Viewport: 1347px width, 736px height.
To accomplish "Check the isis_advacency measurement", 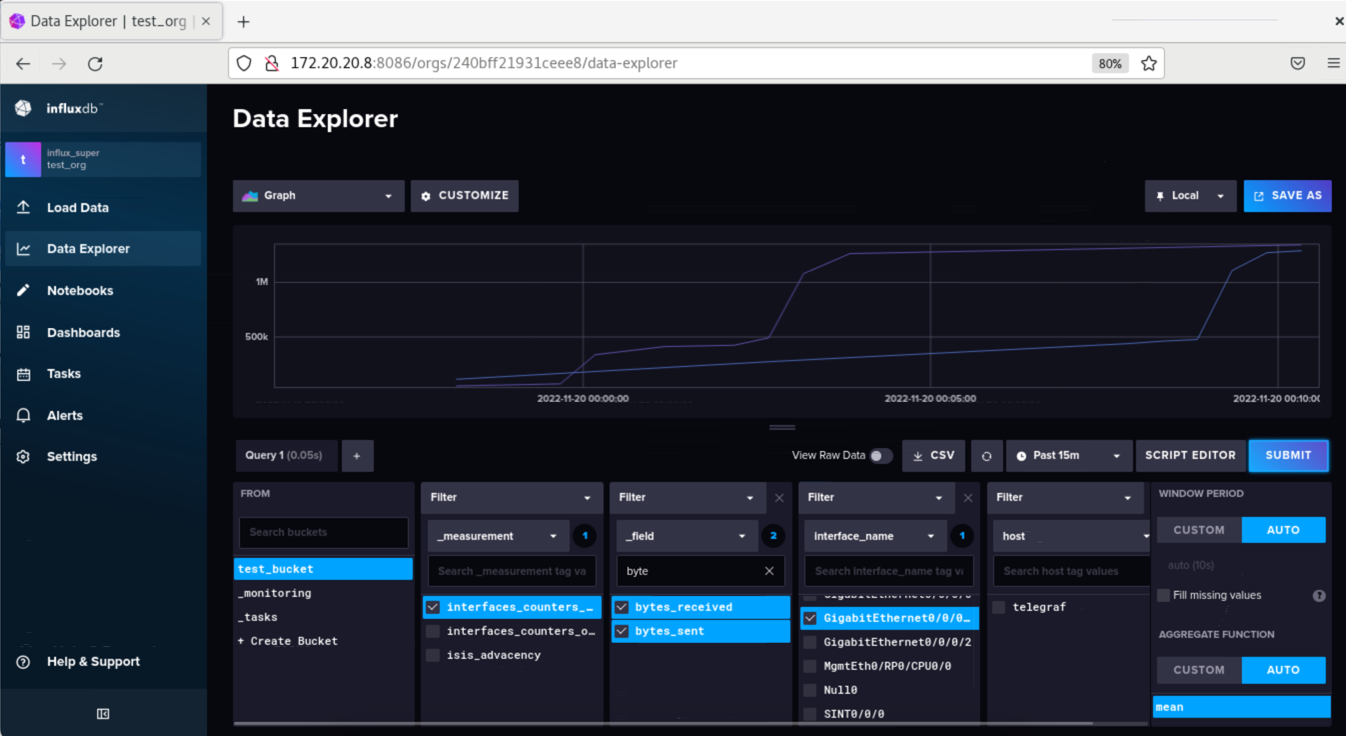I will 433,655.
